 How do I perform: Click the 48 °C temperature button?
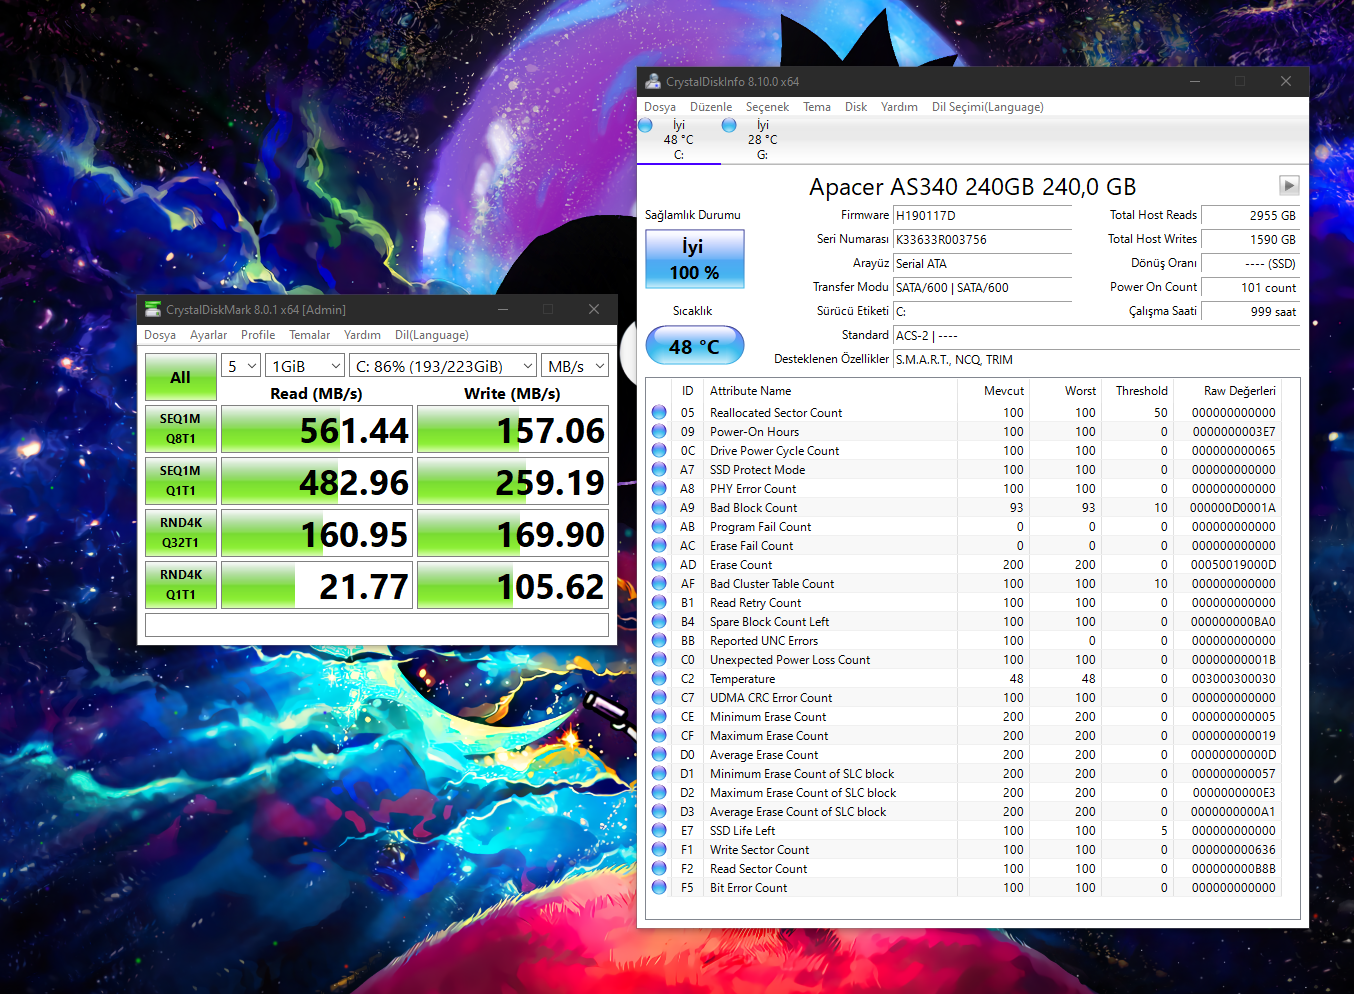click(x=695, y=346)
